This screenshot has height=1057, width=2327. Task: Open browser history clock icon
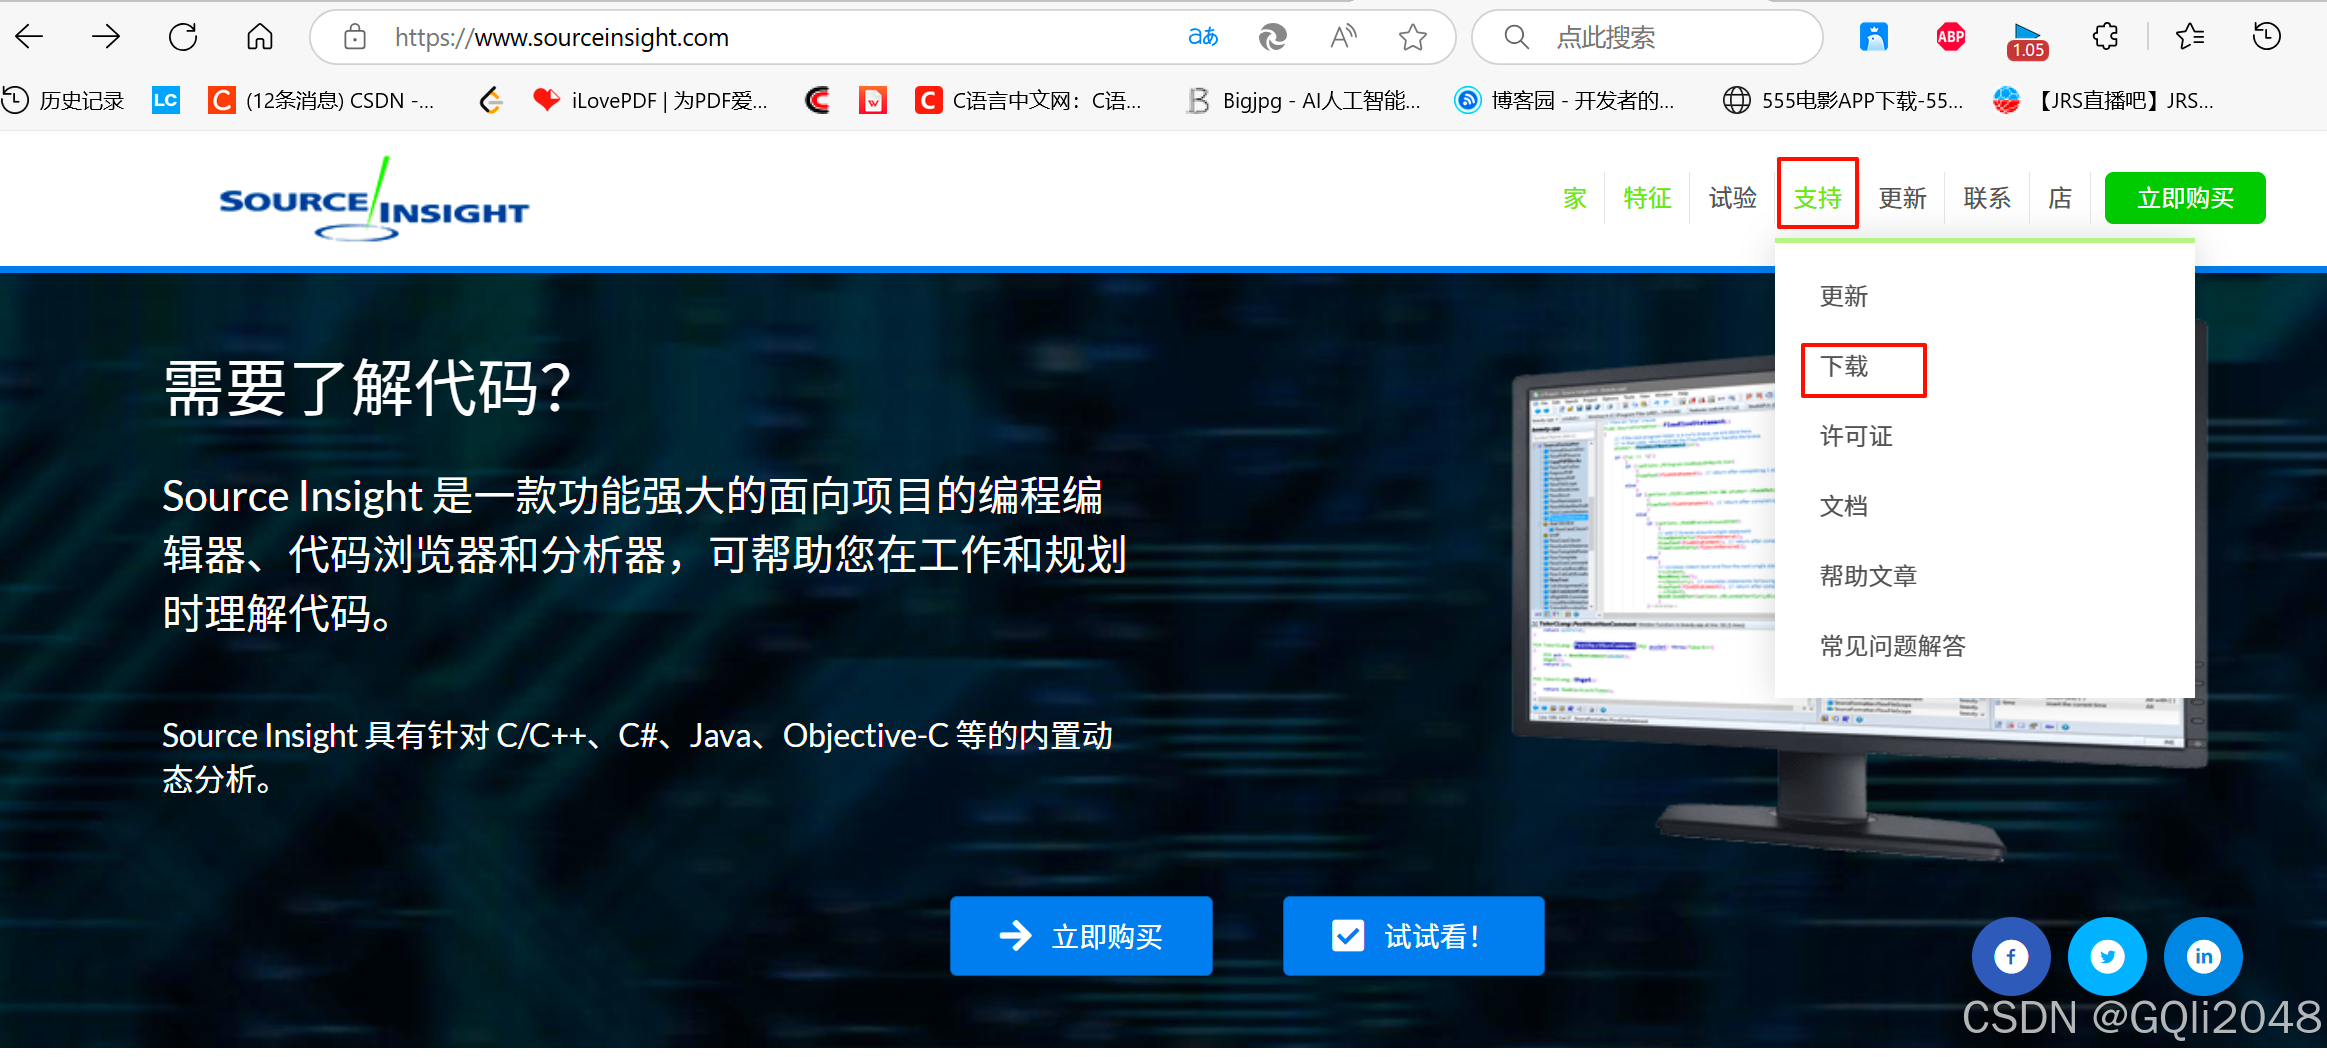pos(2266,37)
